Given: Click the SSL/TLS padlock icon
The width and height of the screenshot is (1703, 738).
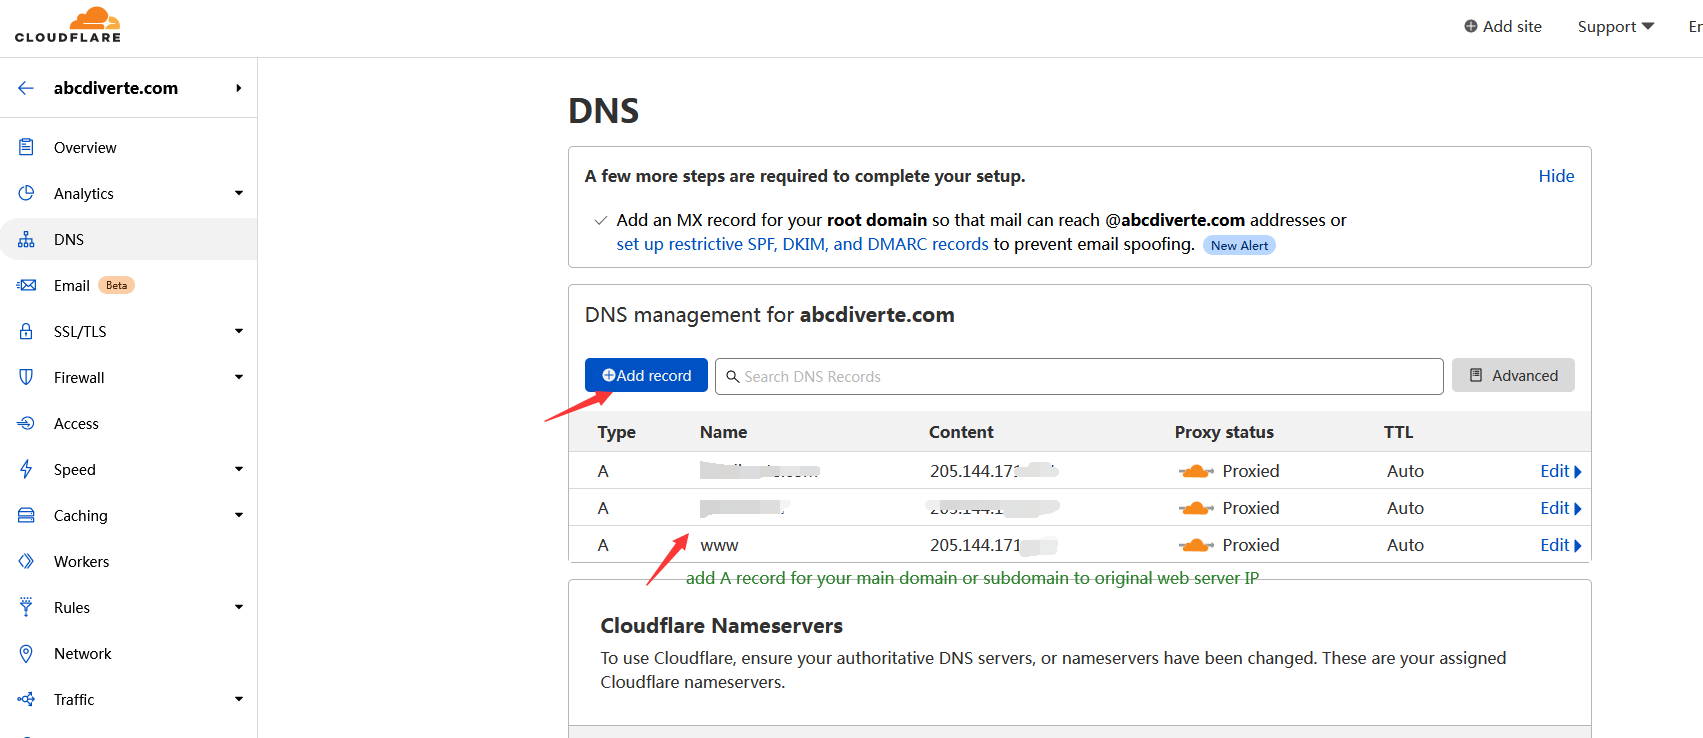Looking at the screenshot, I should tap(26, 331).
